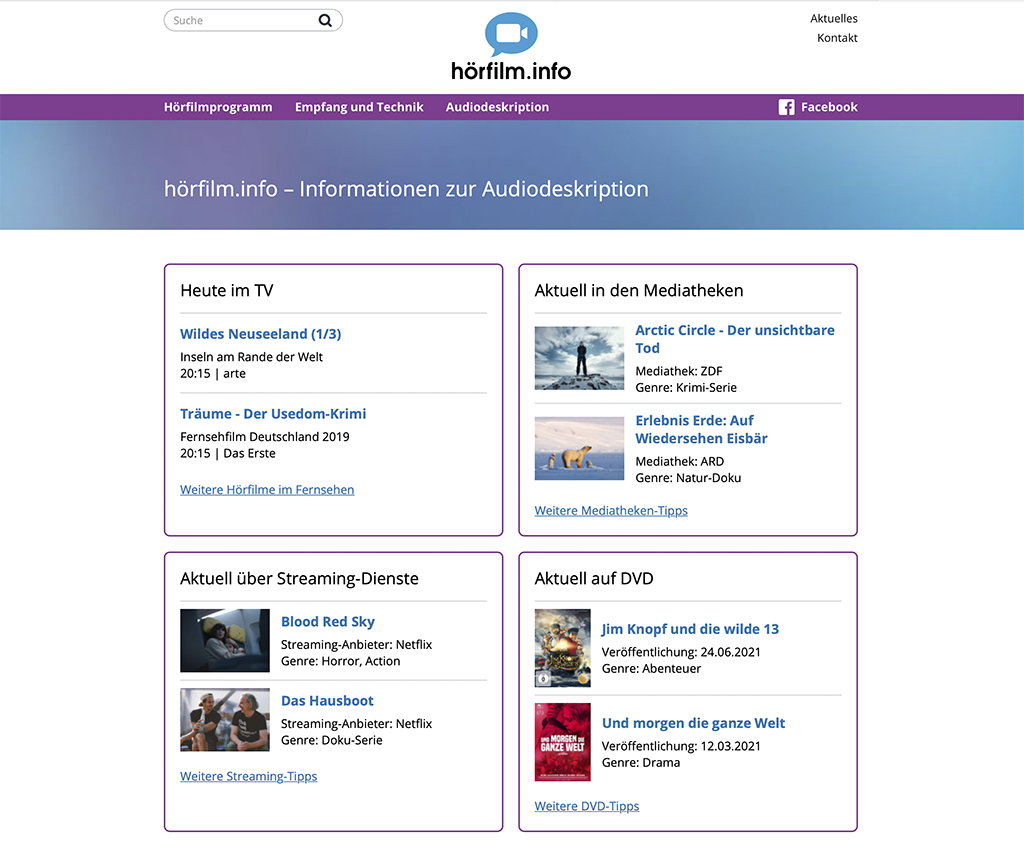Viewport: 1024px width, 847px height.
Task: Focus the Suche search input field
Action: (242, 20)
